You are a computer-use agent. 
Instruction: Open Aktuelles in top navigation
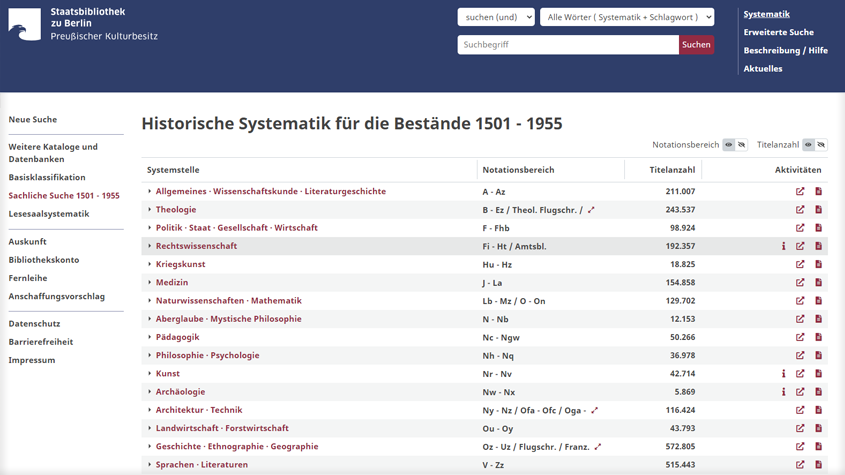pos(763,68)
